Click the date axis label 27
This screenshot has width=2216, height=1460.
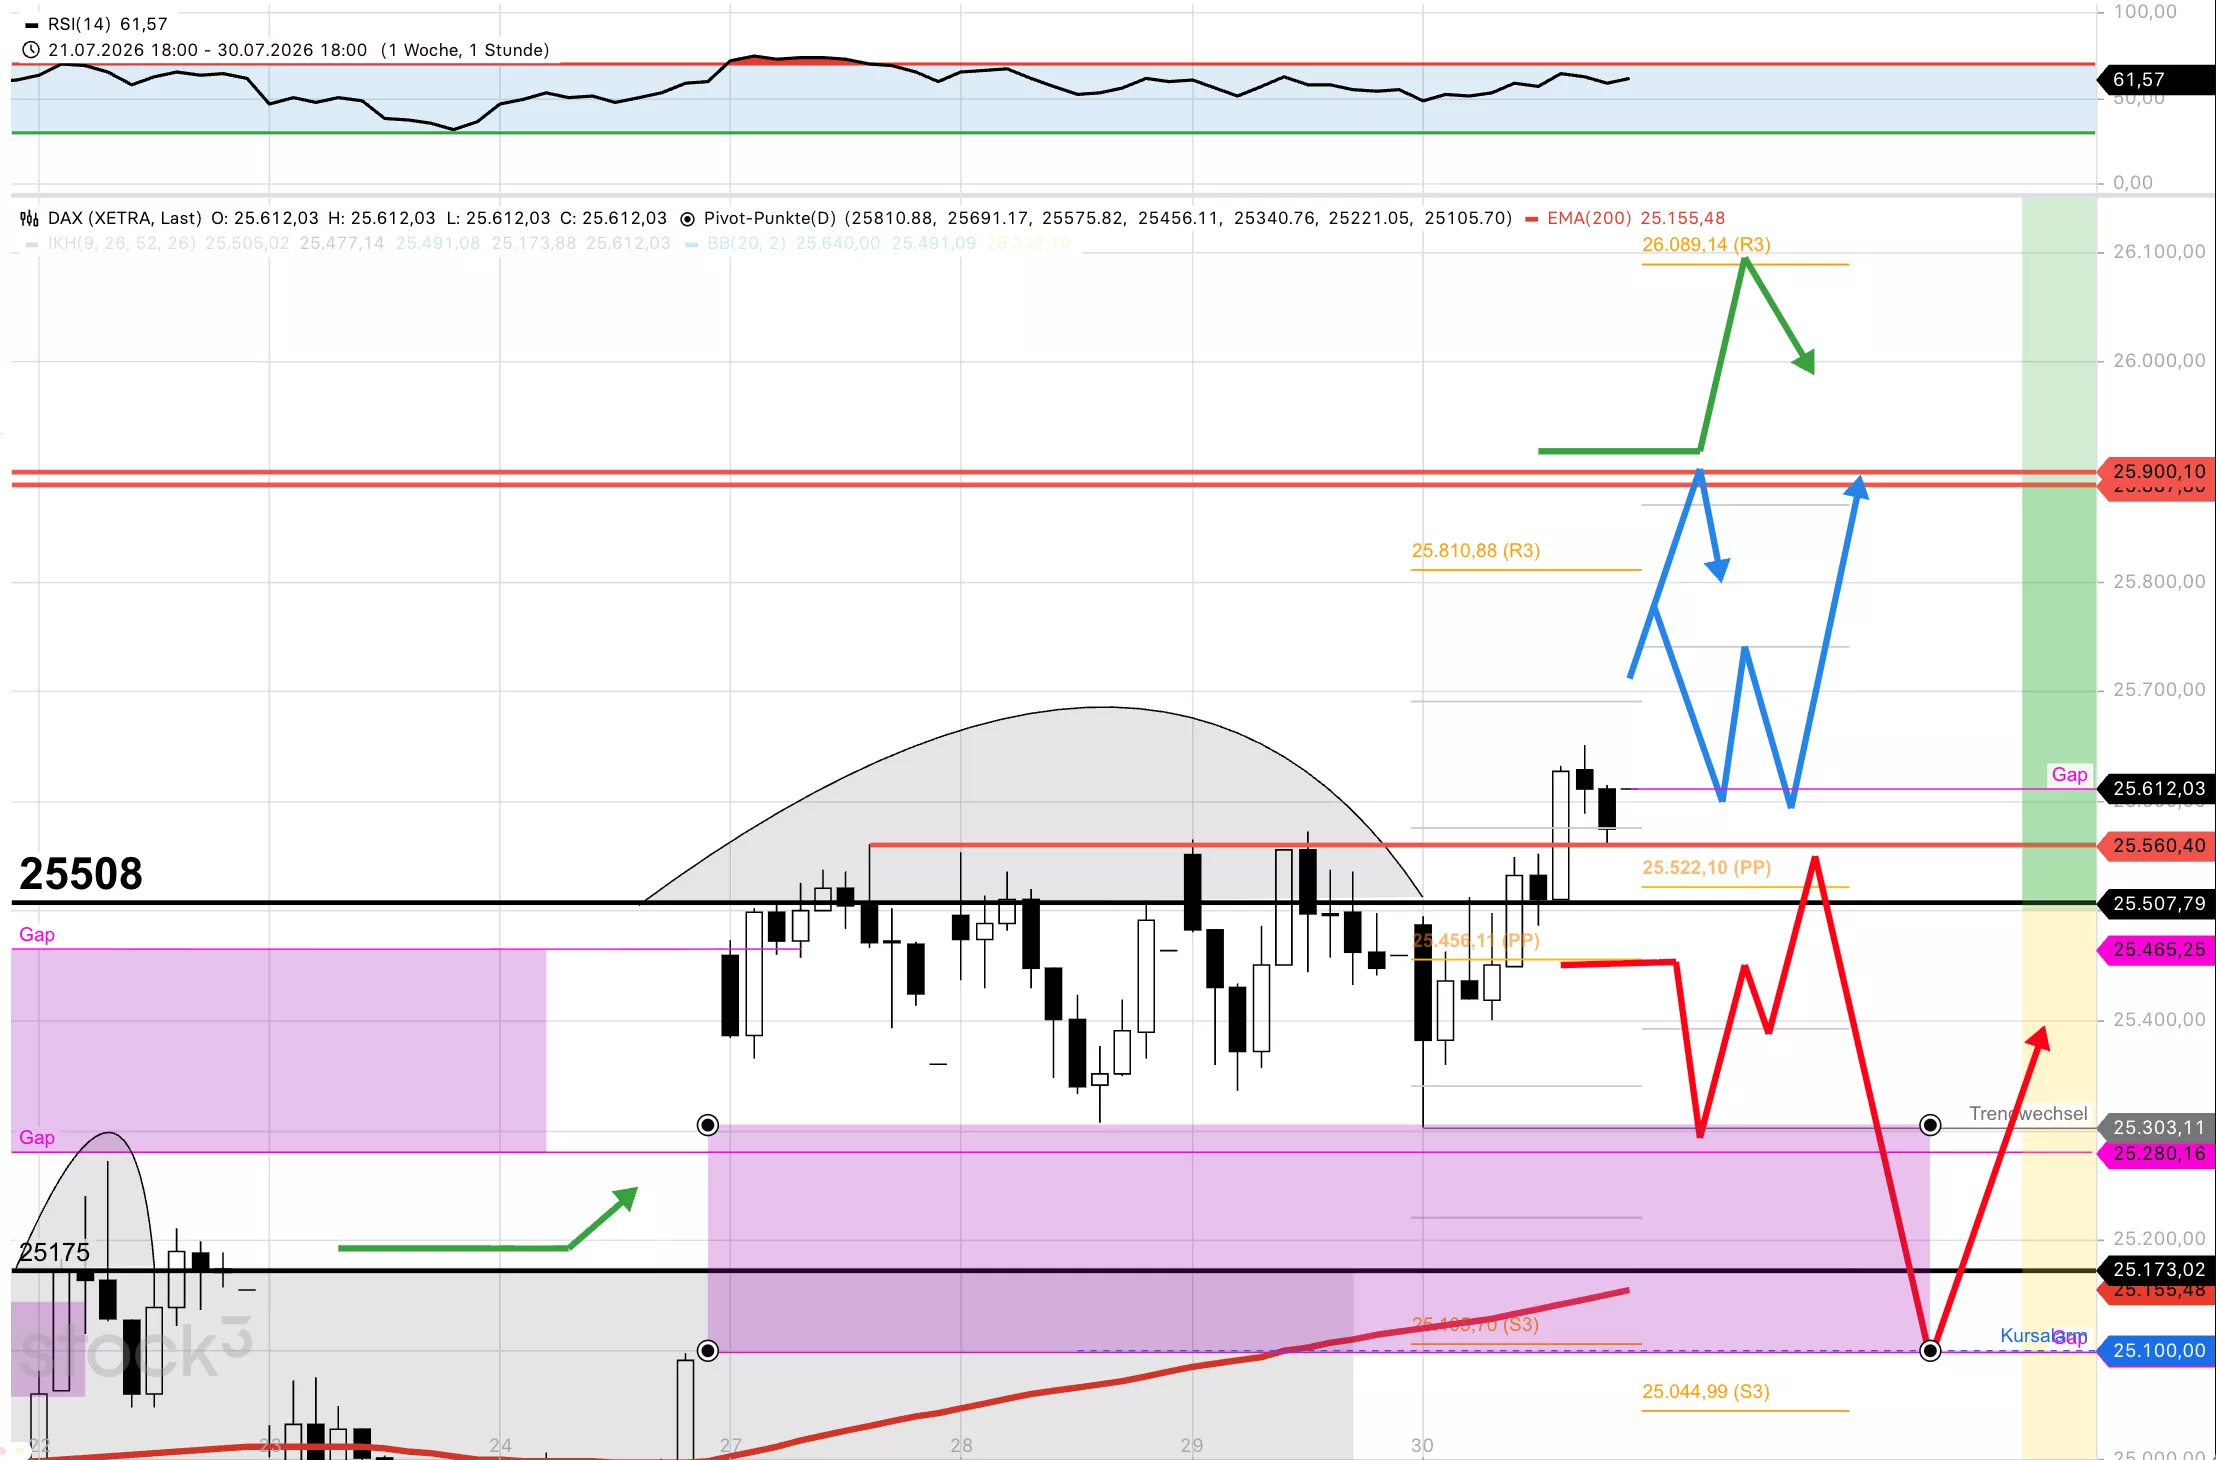(x=731, y=1445)
